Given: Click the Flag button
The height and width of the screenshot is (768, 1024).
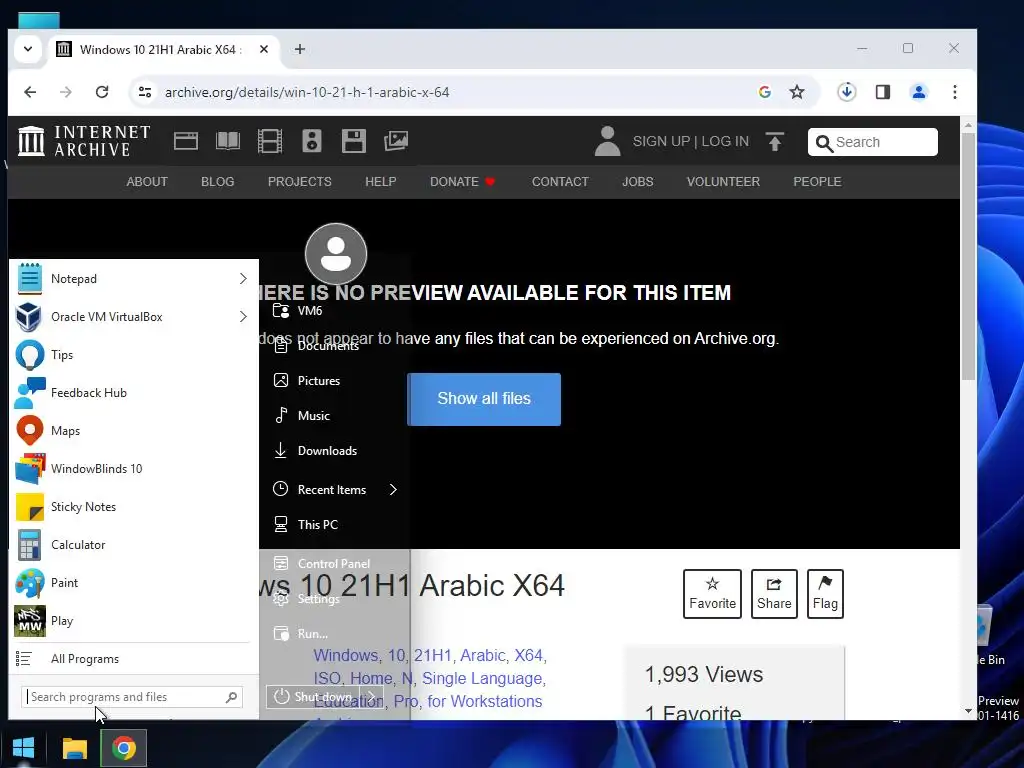Looking at the screenshot, I should click(x=825, y=594).
